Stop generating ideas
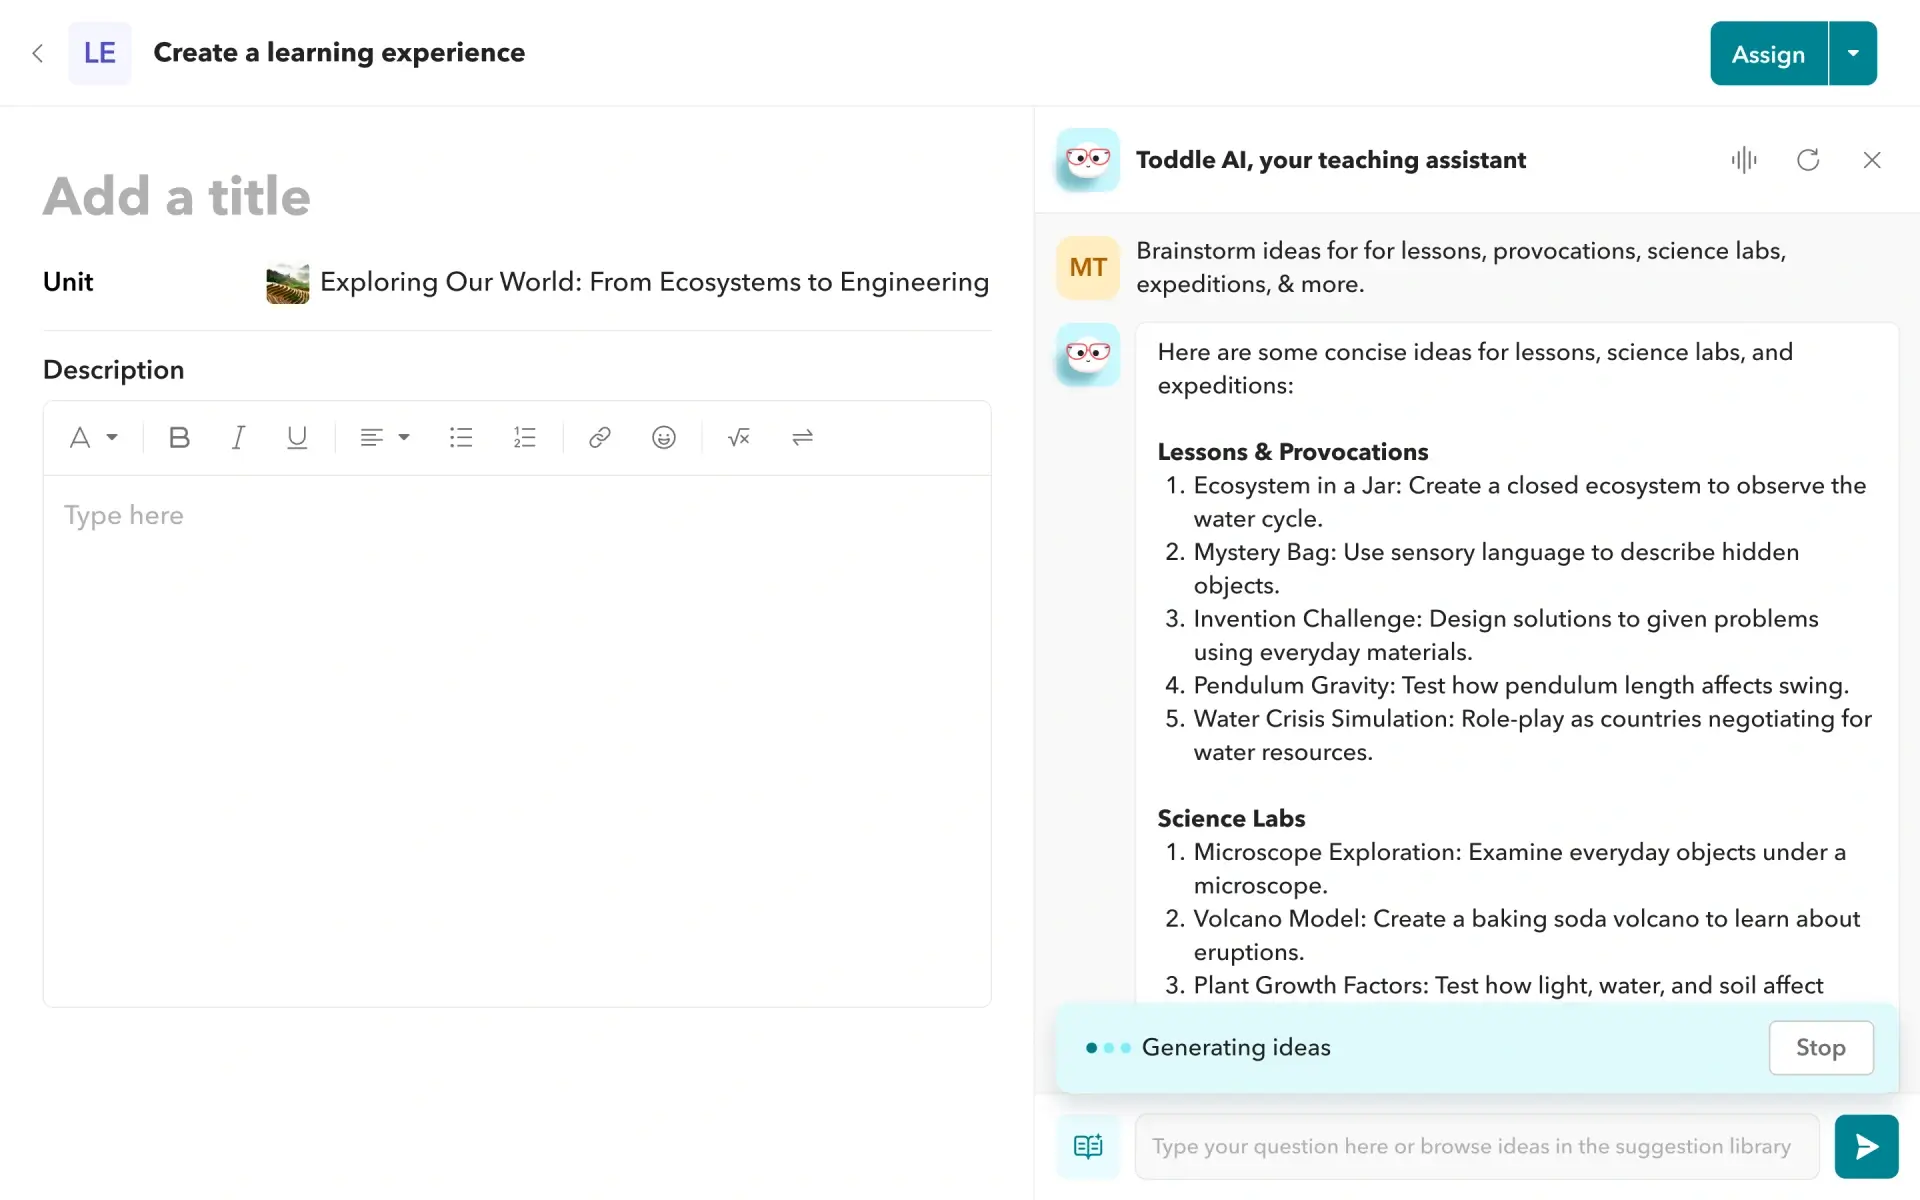 1820,1047
